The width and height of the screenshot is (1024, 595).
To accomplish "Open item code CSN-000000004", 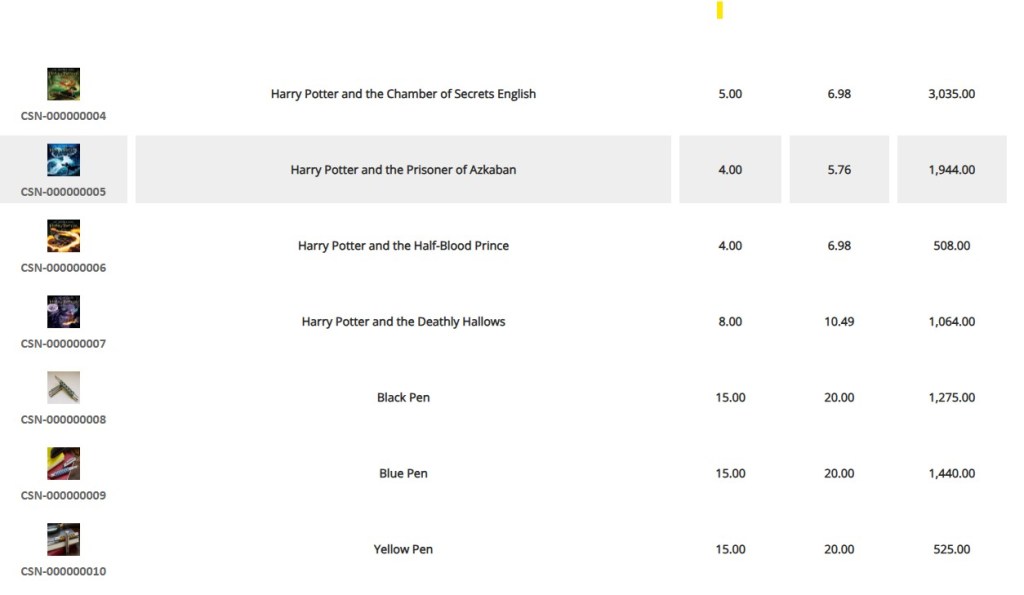I will pos(62,115).
